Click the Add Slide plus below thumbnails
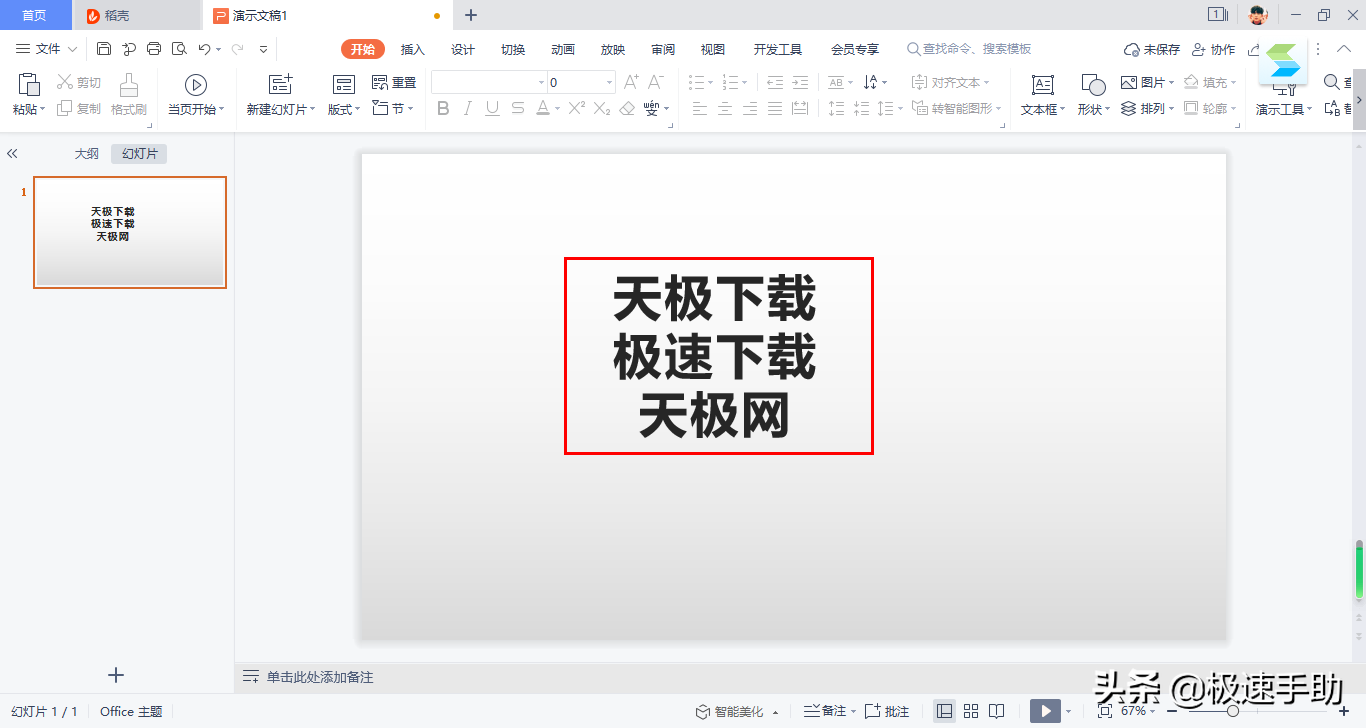The width and height of the screenshot is (1366, 728). pos(116,675)
